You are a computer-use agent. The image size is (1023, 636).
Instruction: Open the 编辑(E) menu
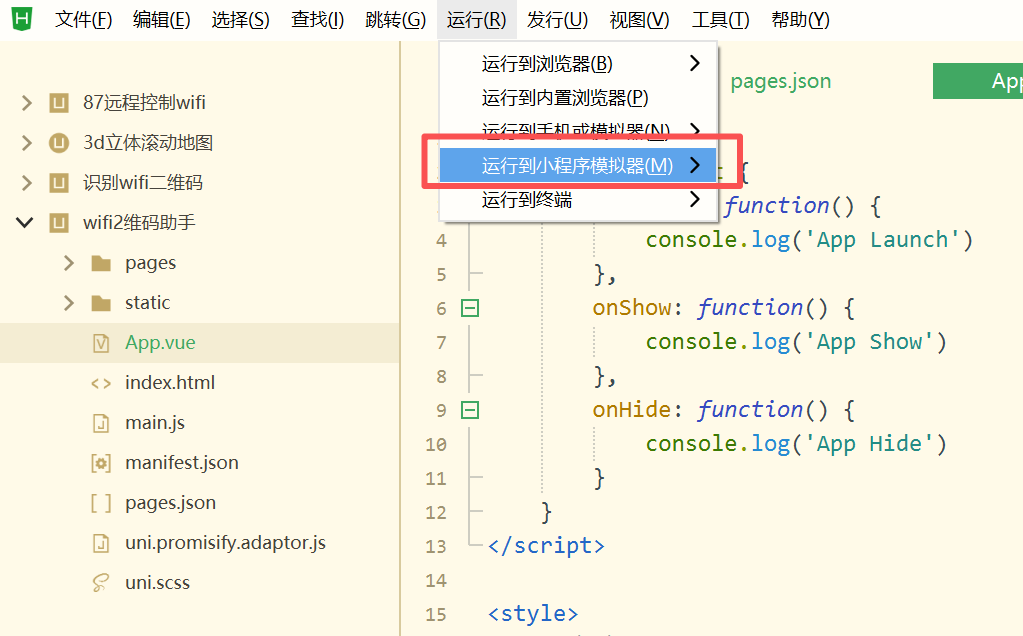pos(161,20)
